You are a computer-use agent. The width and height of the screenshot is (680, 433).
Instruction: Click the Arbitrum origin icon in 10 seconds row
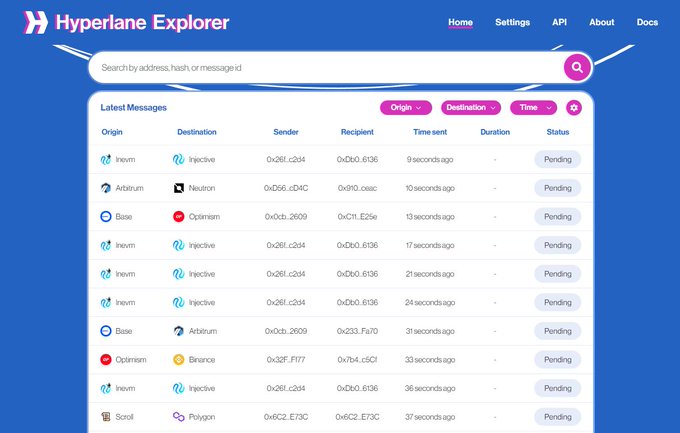[x=106, y=188]
